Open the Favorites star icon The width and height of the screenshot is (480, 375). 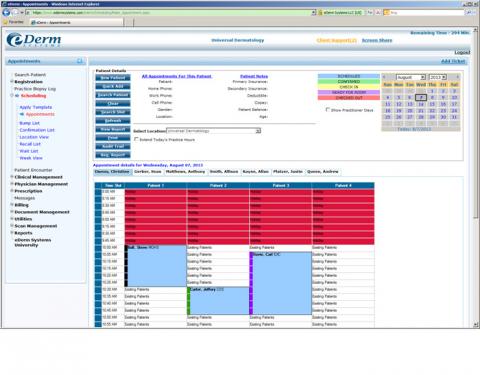pyautogui.click(x=5, y=22)
